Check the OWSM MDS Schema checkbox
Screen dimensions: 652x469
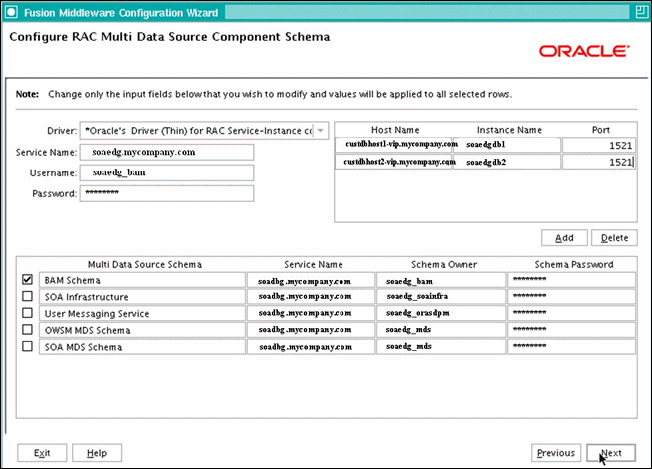[x=27, y=329]
